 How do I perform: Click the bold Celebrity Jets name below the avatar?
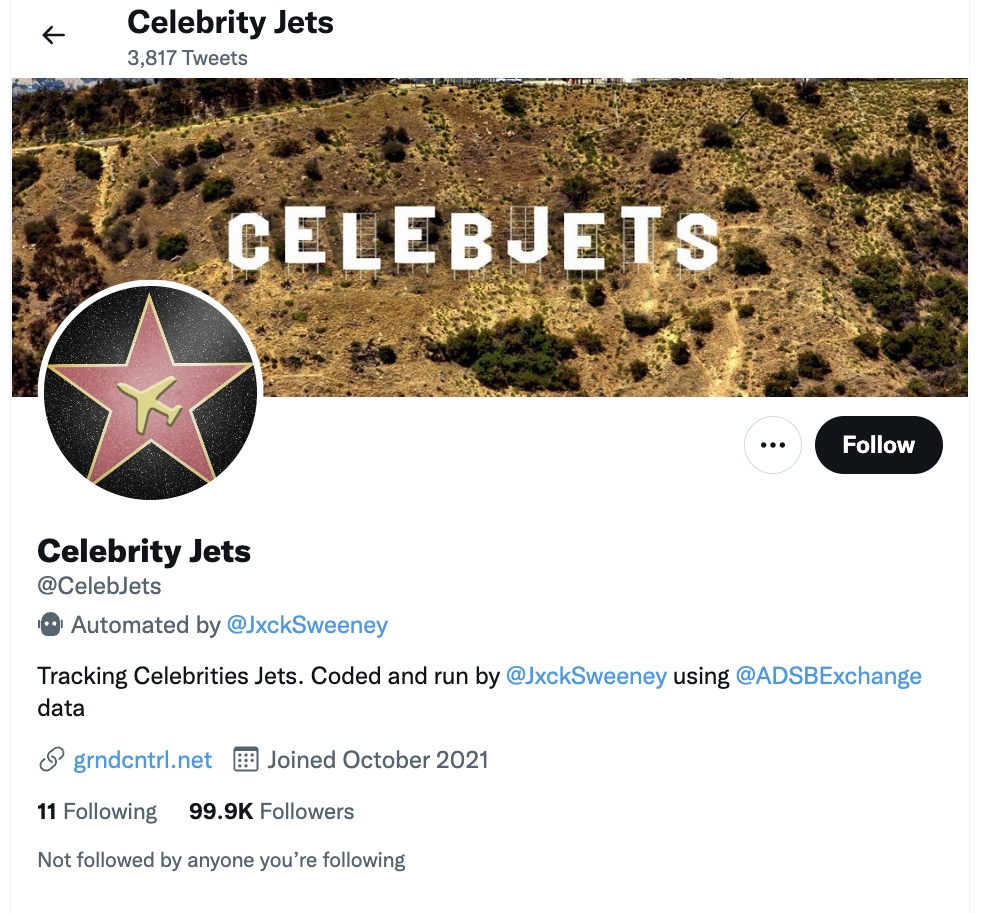(x=144, y=550)
